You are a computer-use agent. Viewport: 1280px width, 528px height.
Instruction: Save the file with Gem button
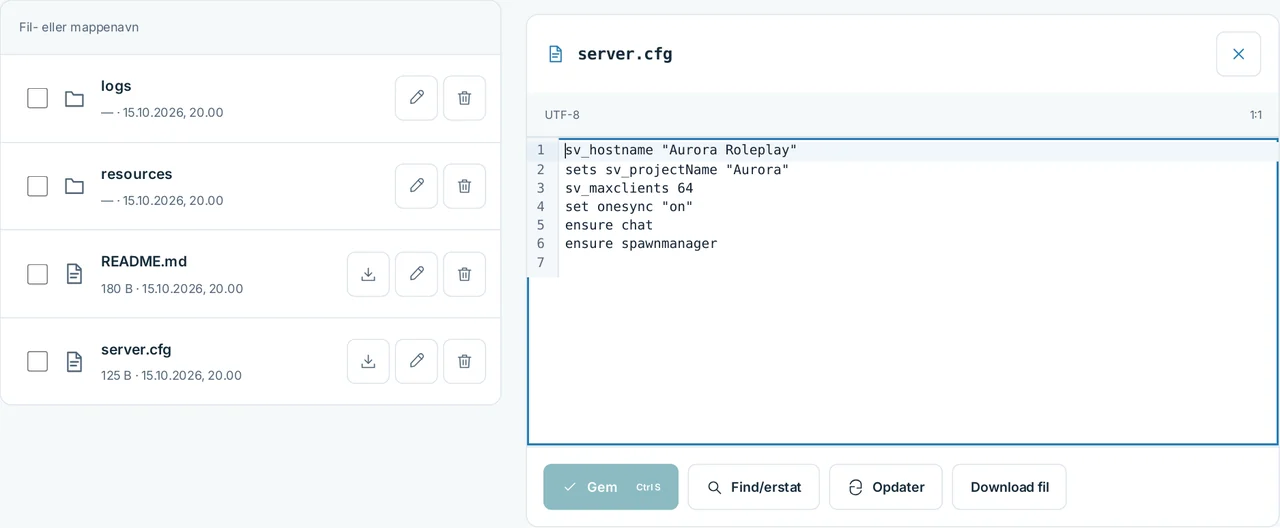click(611, 487)
